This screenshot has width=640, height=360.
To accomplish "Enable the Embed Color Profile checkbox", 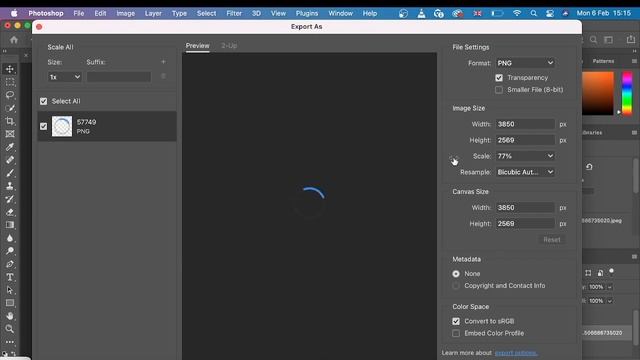I will click(x=456, y=333).
